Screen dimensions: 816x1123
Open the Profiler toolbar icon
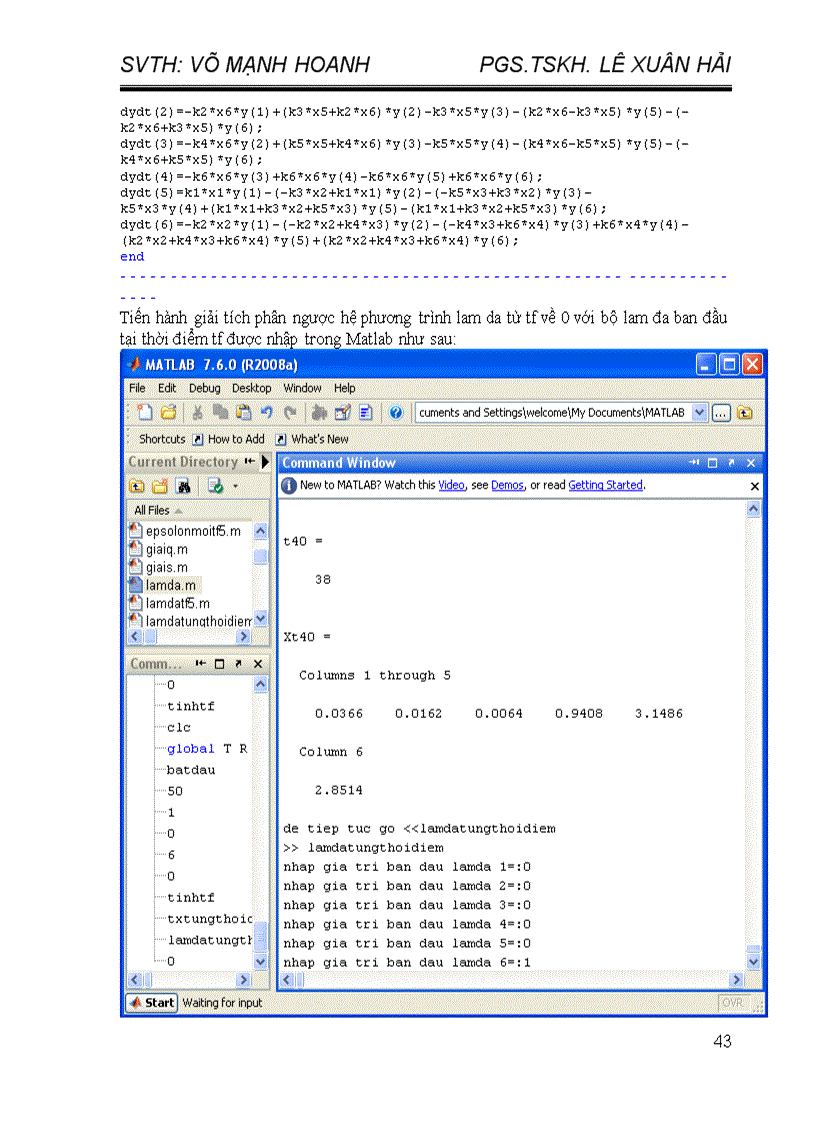click(x=365, y=412)
